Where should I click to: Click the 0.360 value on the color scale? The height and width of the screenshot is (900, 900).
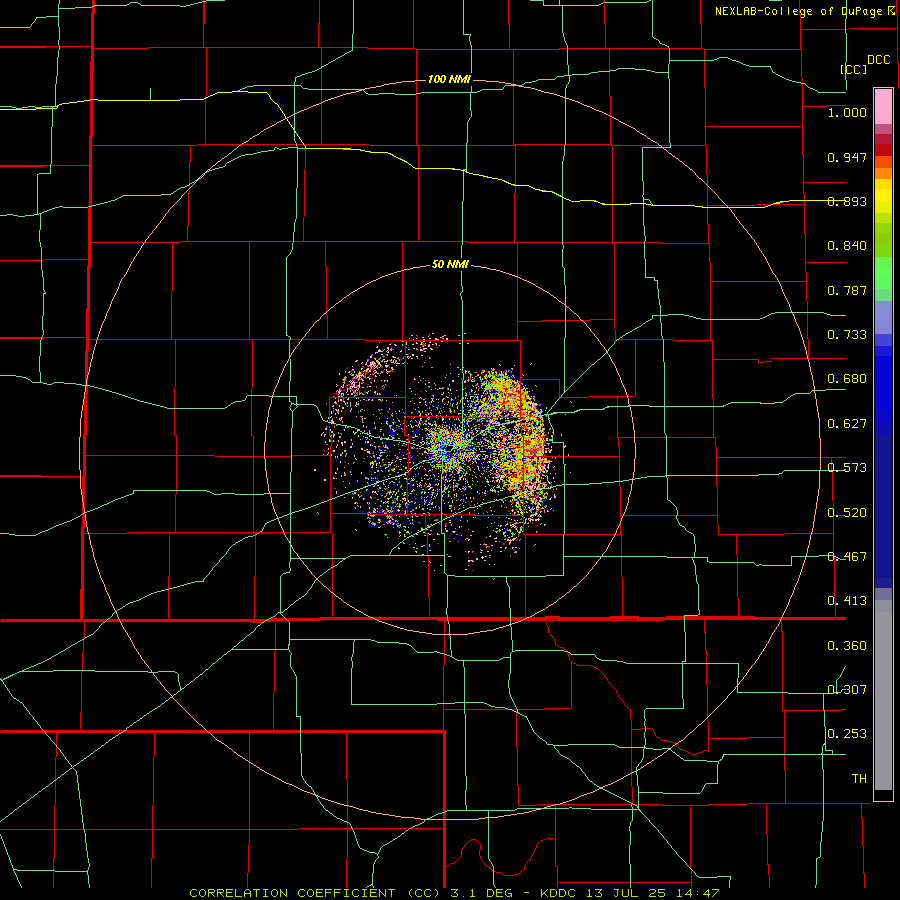847,646
